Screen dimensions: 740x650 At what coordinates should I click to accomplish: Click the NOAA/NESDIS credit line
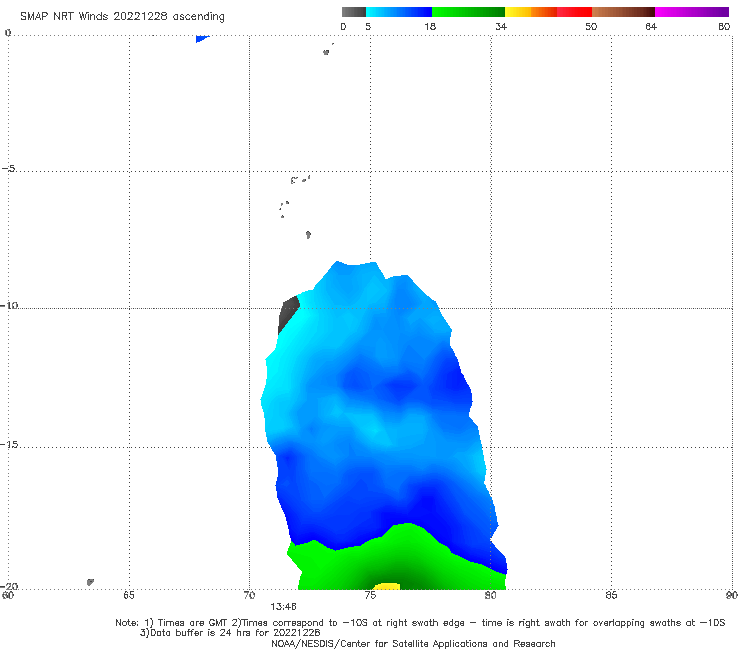point(413,643)
